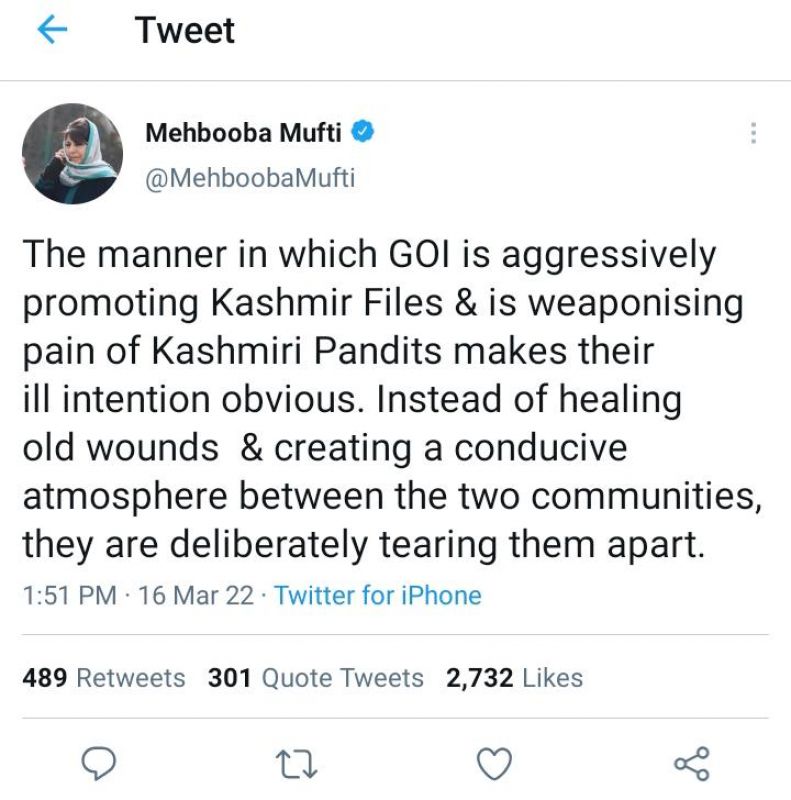Go back using the left arrow
Screen dimensions: 791x800
[x=51, y=31]
